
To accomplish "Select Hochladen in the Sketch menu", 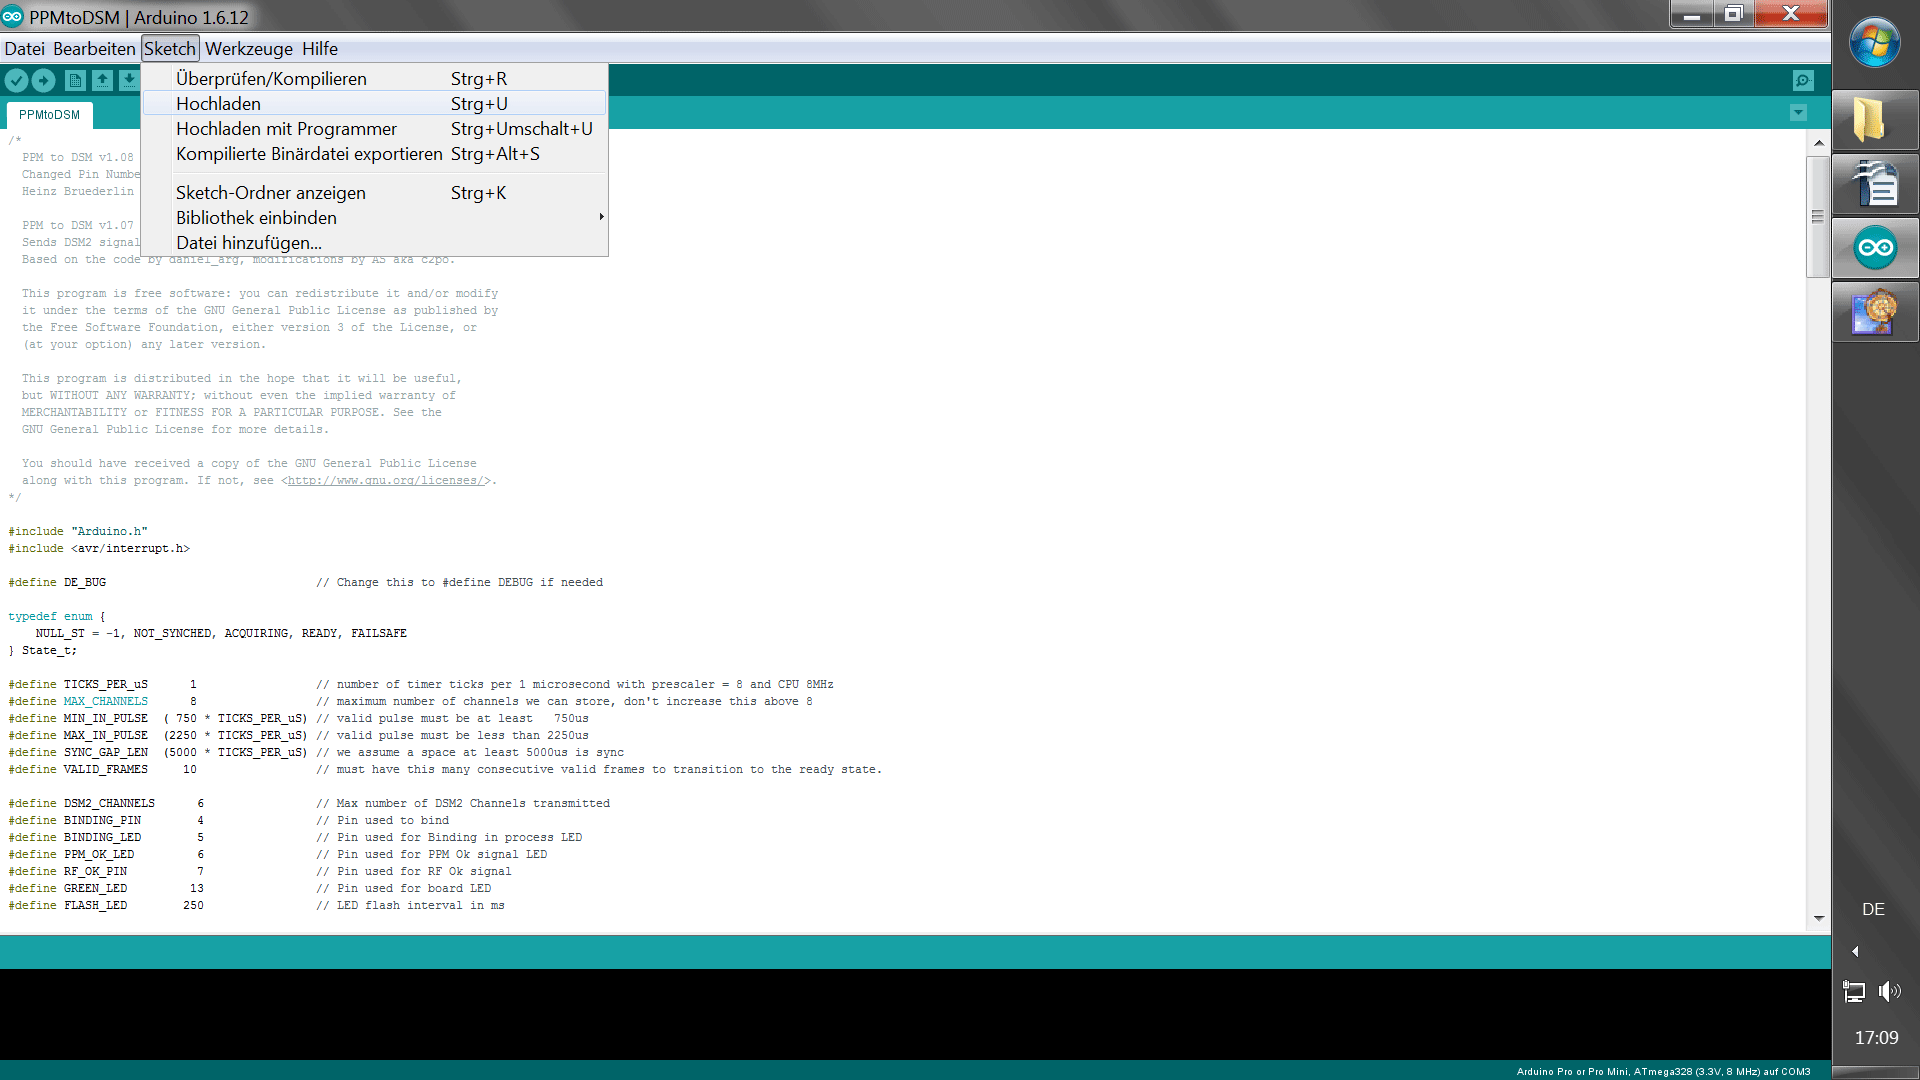I will pos(375,104).
